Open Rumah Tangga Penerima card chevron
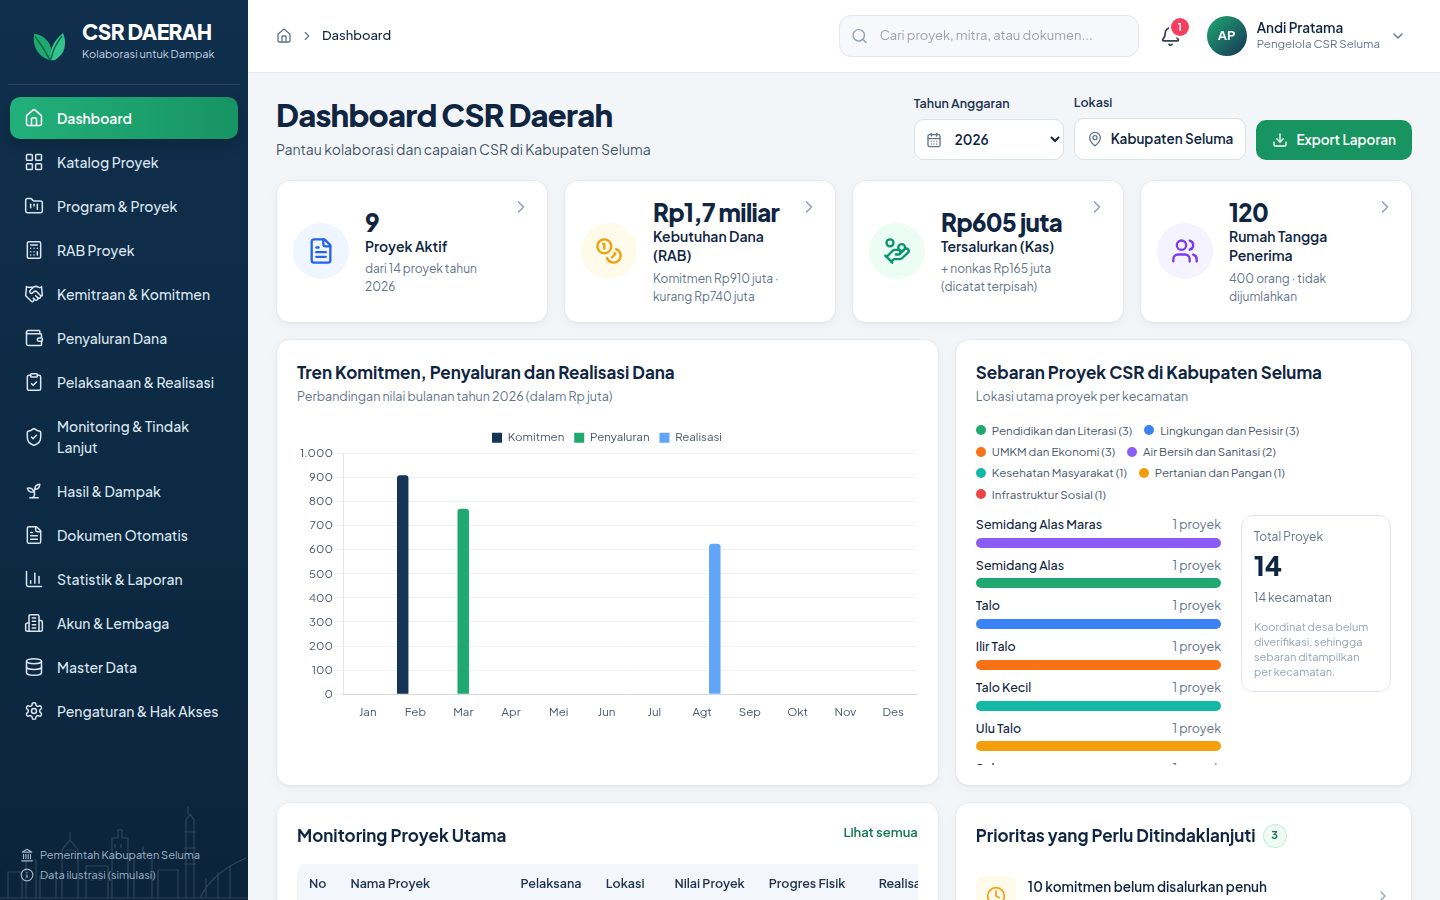1440x900 pixels. [1385, 207]
